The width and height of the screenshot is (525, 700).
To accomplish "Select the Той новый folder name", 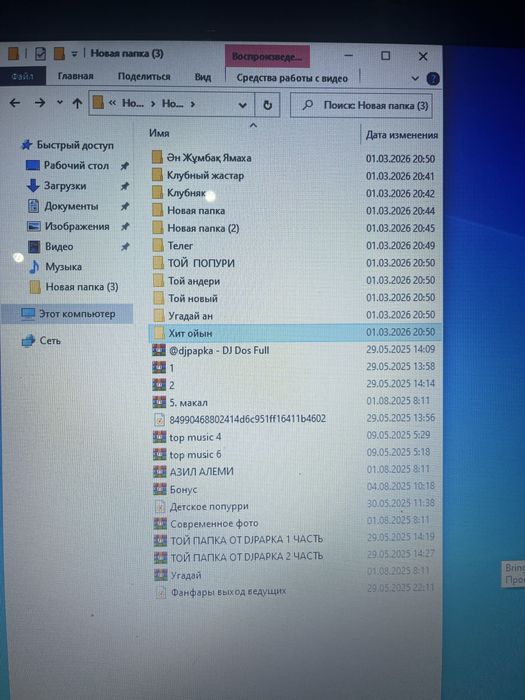I will [193, 299].
